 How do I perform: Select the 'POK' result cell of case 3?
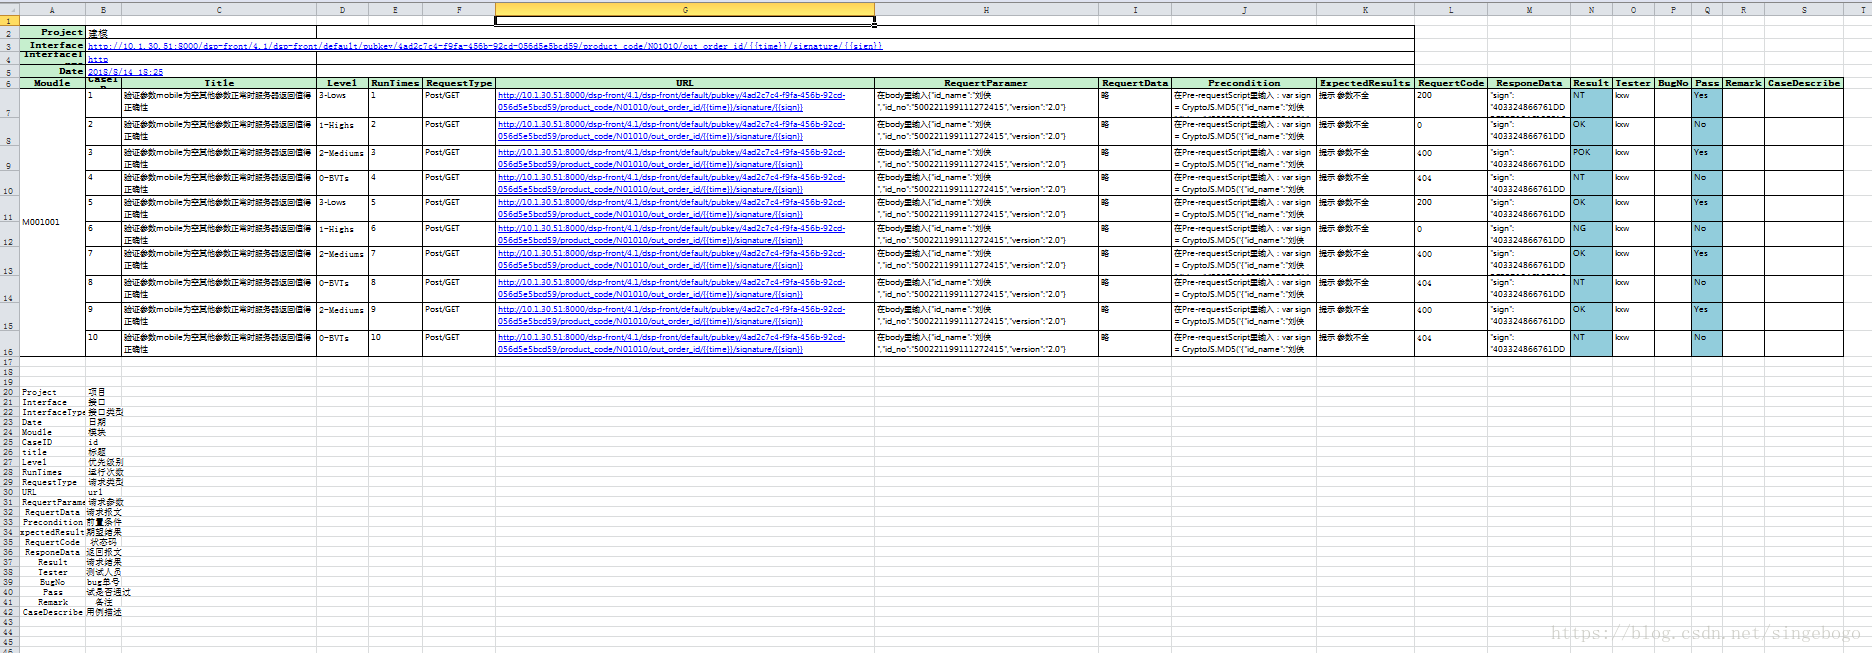(x=1591, y=158)
